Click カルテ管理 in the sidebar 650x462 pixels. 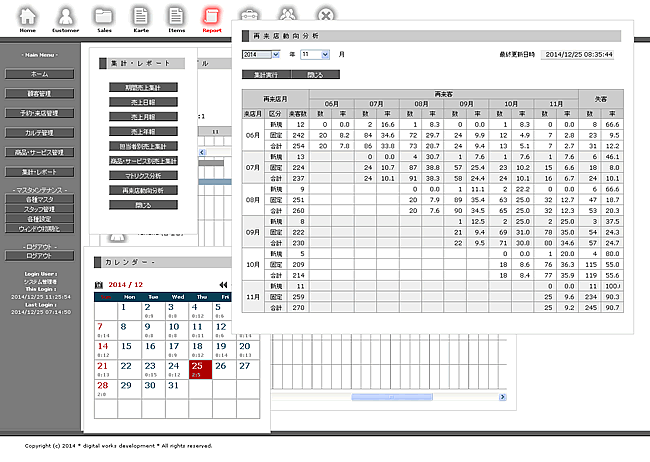pos(40,133)
